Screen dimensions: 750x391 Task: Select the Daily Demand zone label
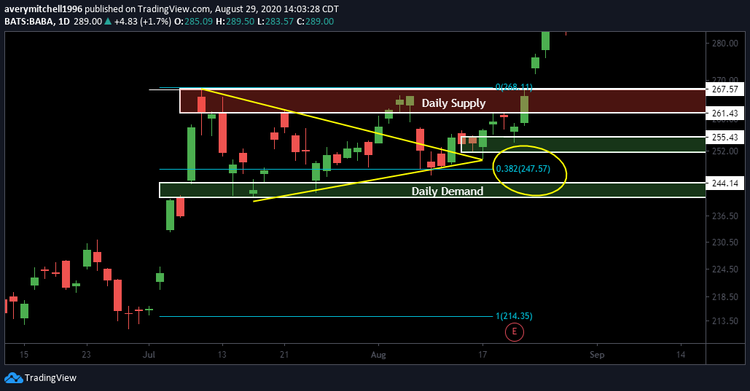447,191
